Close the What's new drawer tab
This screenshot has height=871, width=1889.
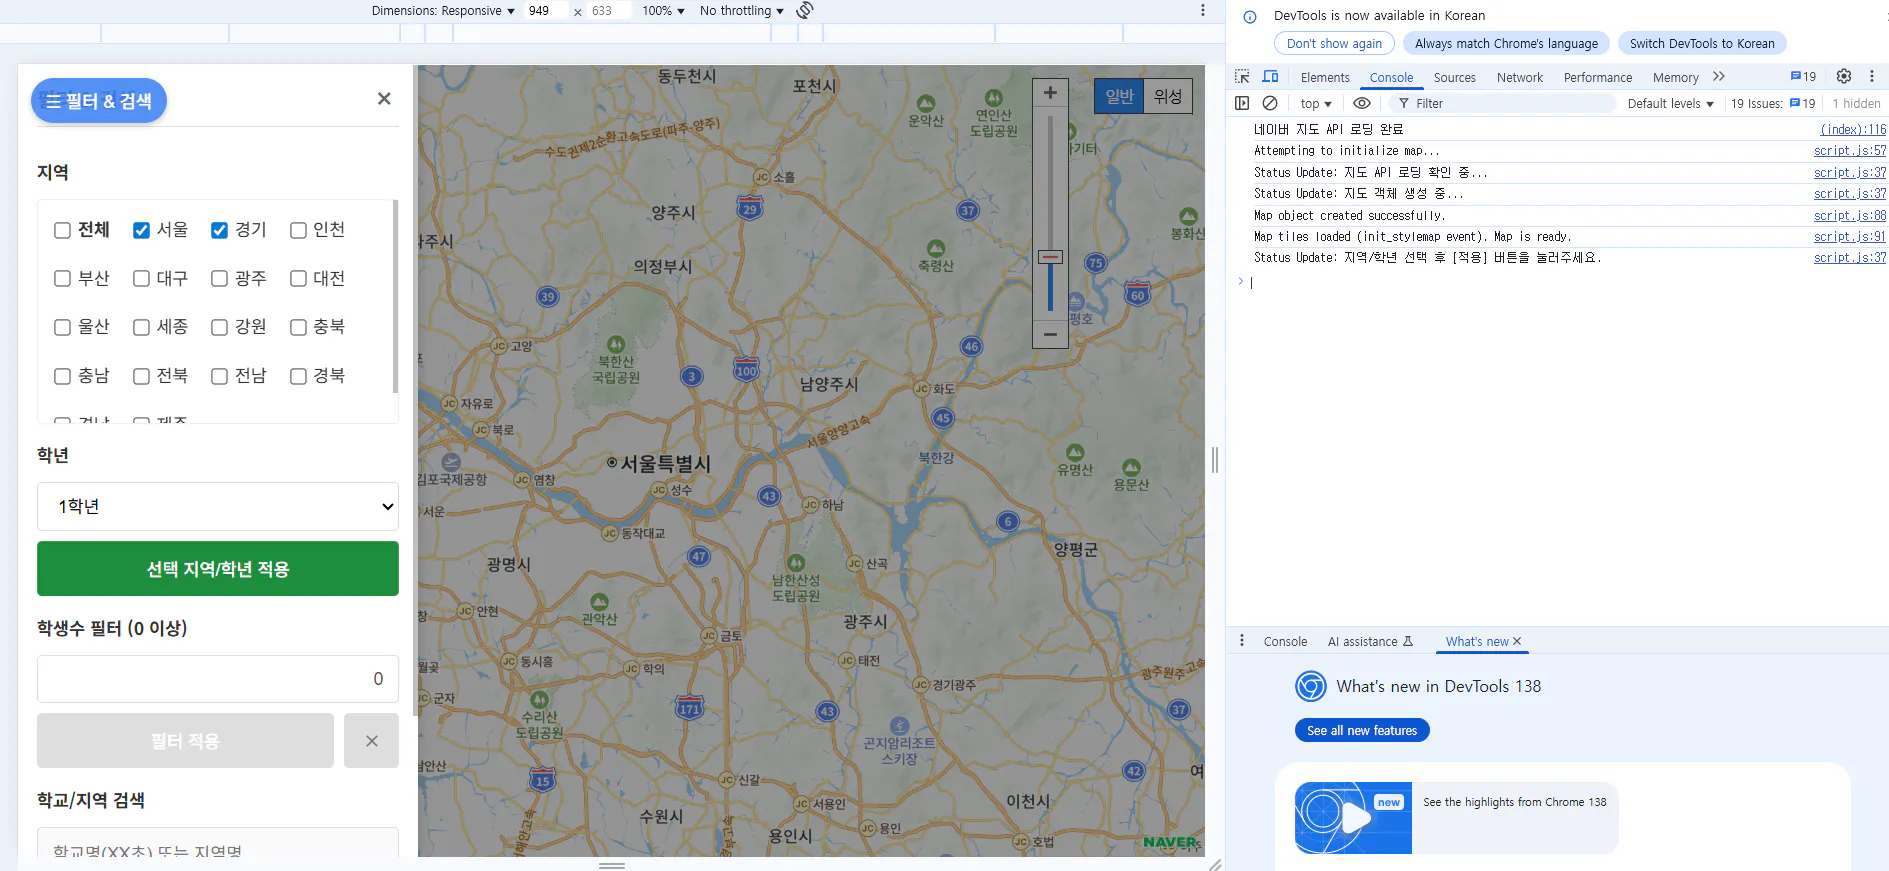coord(1517,641)
